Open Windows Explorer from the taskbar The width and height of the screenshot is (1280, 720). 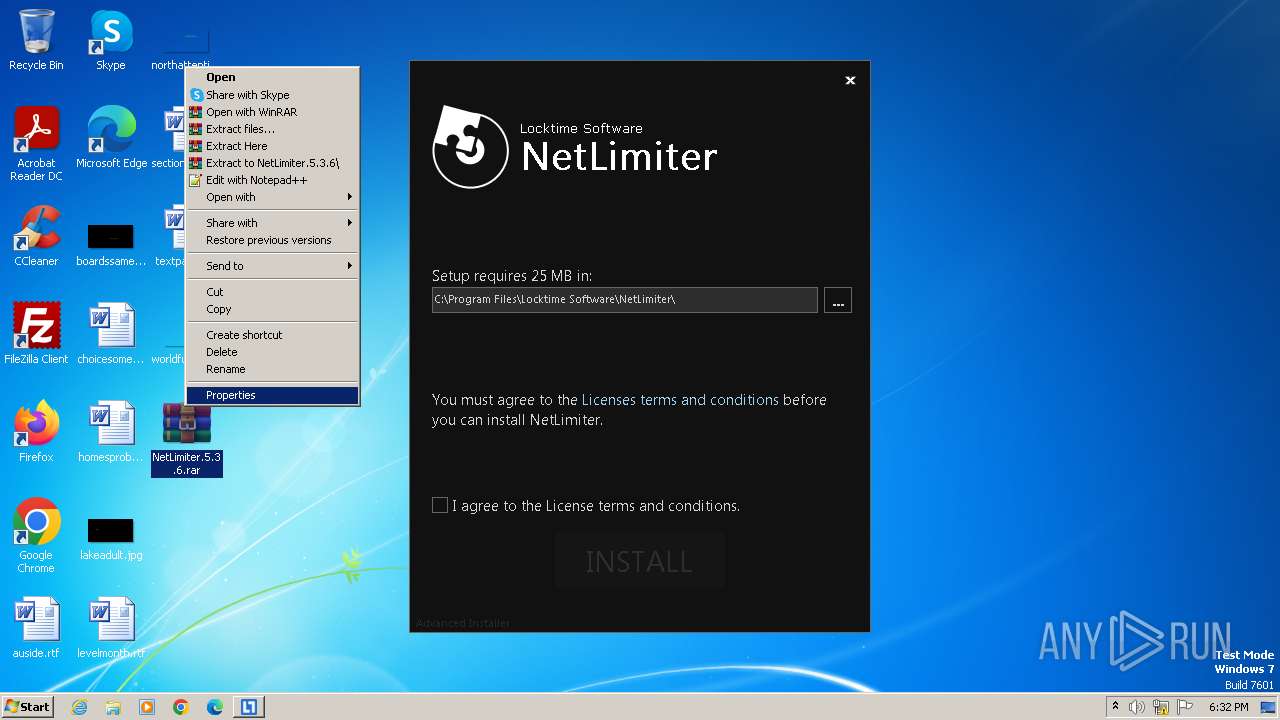113,707
